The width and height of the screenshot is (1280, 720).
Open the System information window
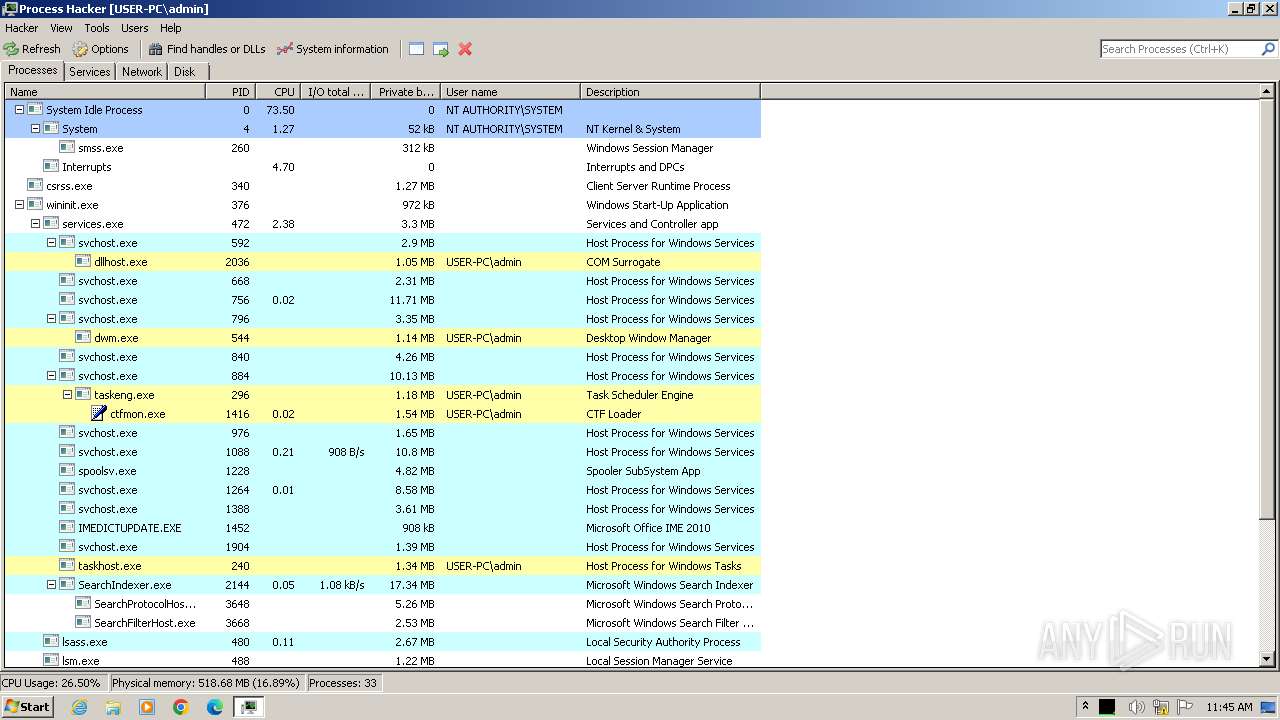[333, 49]
